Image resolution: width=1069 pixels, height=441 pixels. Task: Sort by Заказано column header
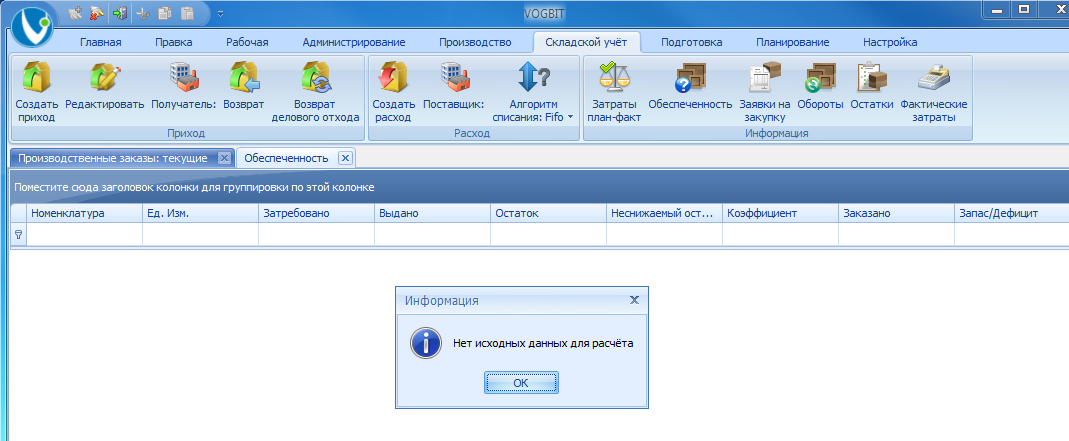(x=896, y=213)
